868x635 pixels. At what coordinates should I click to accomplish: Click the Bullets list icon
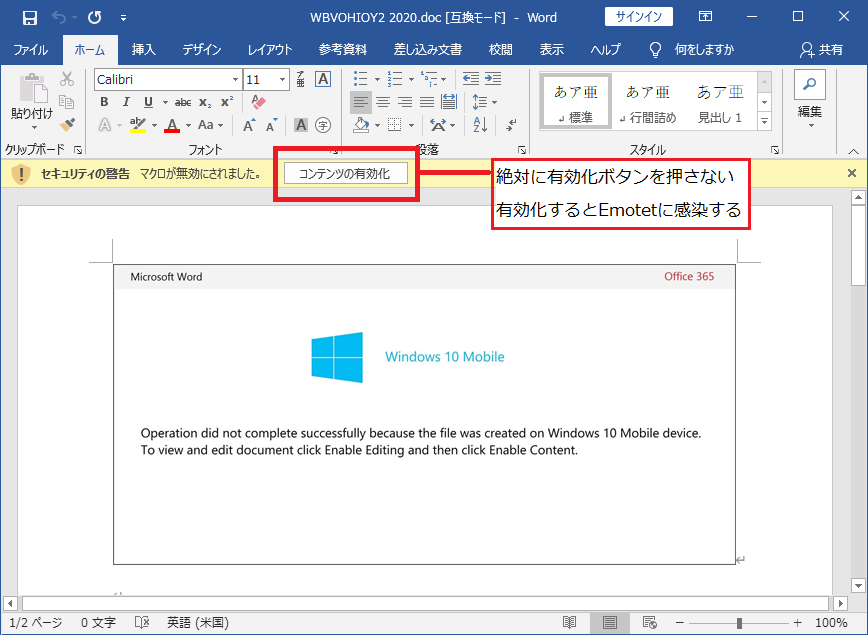pos(360,79)
